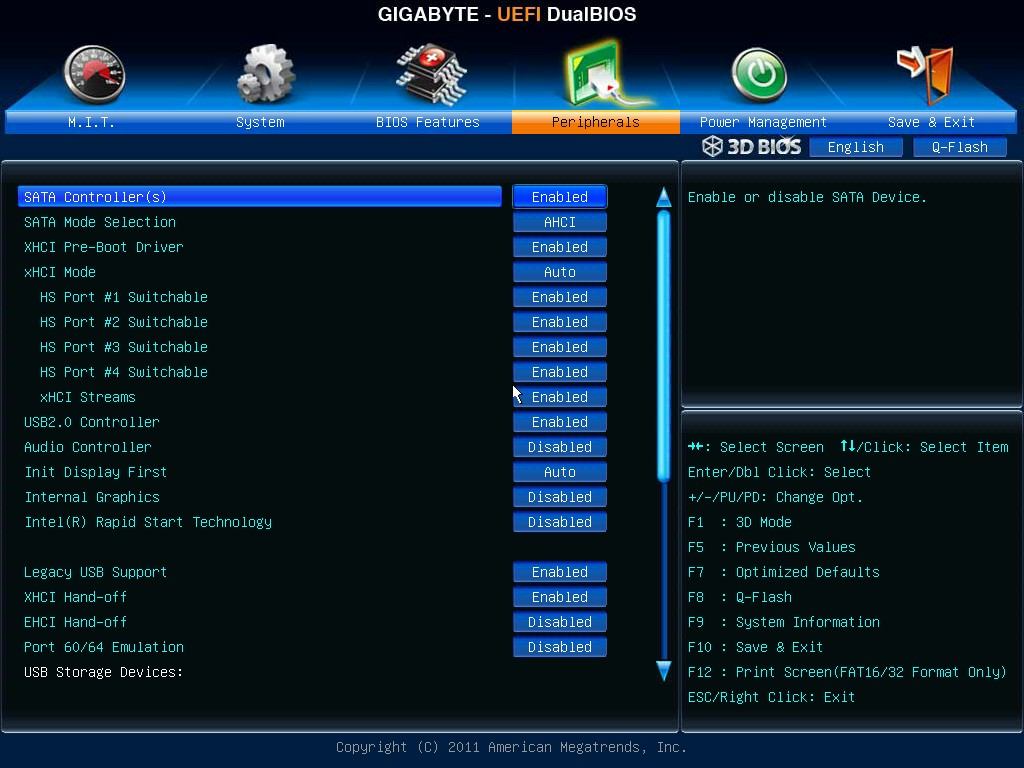This screenshot has height=768, width=1024.
Task: Change SATA Controller(s) Enabled value
Action: click(560, 197)
